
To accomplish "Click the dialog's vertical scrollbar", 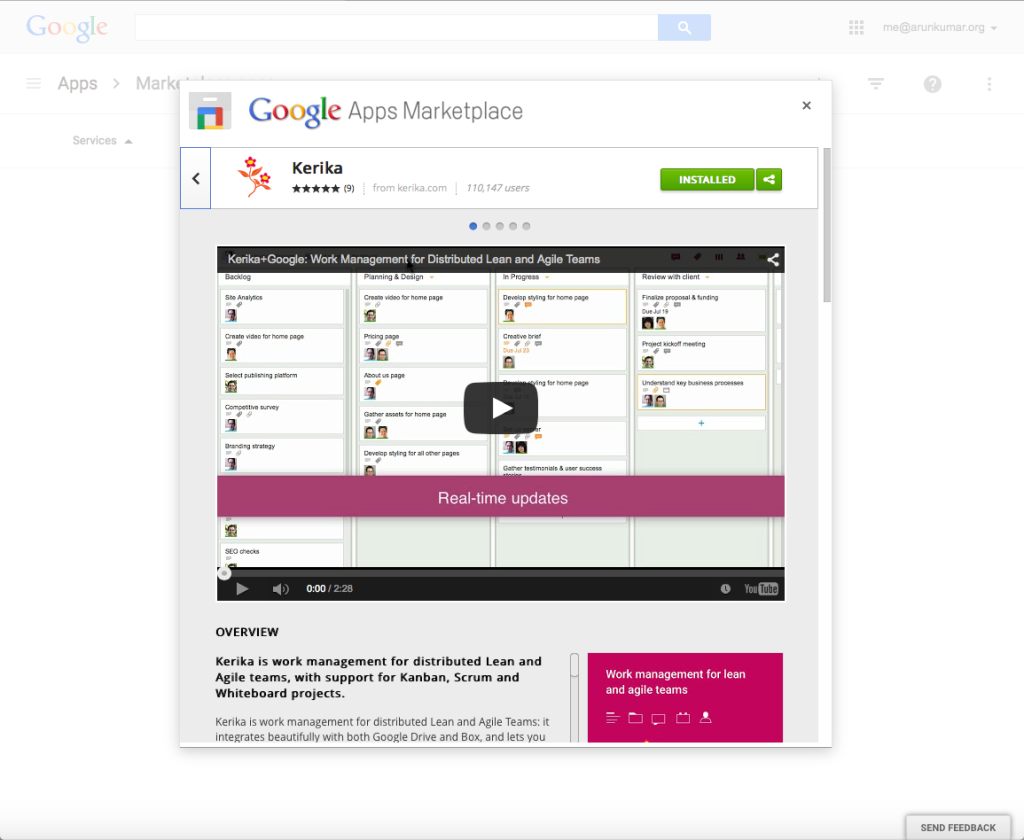I will pyautogui.click(x=827, y=225).
